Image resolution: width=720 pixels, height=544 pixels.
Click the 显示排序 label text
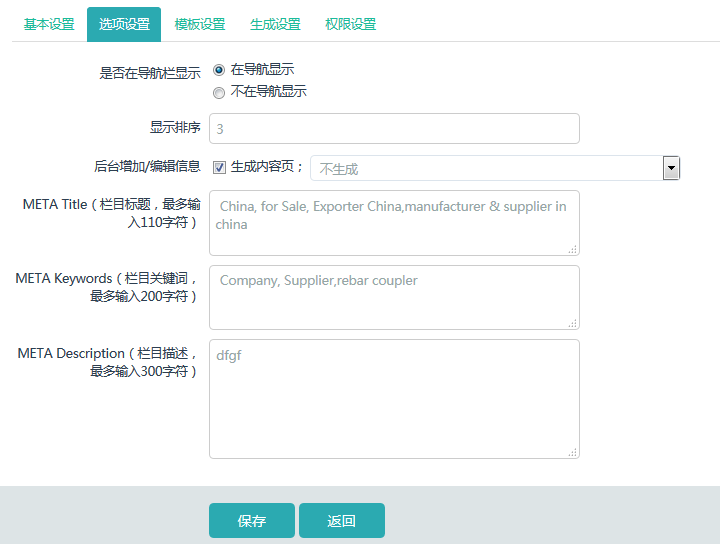175,127
